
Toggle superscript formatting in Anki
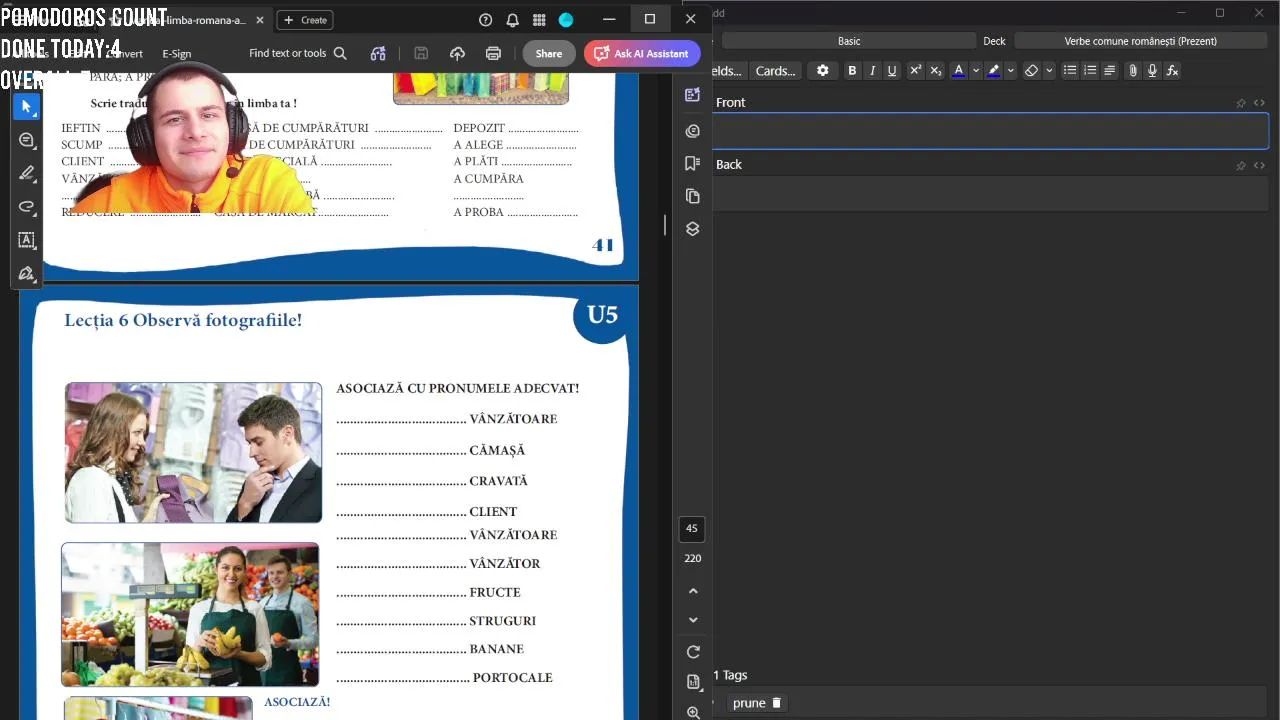click(x=915, y=71)
